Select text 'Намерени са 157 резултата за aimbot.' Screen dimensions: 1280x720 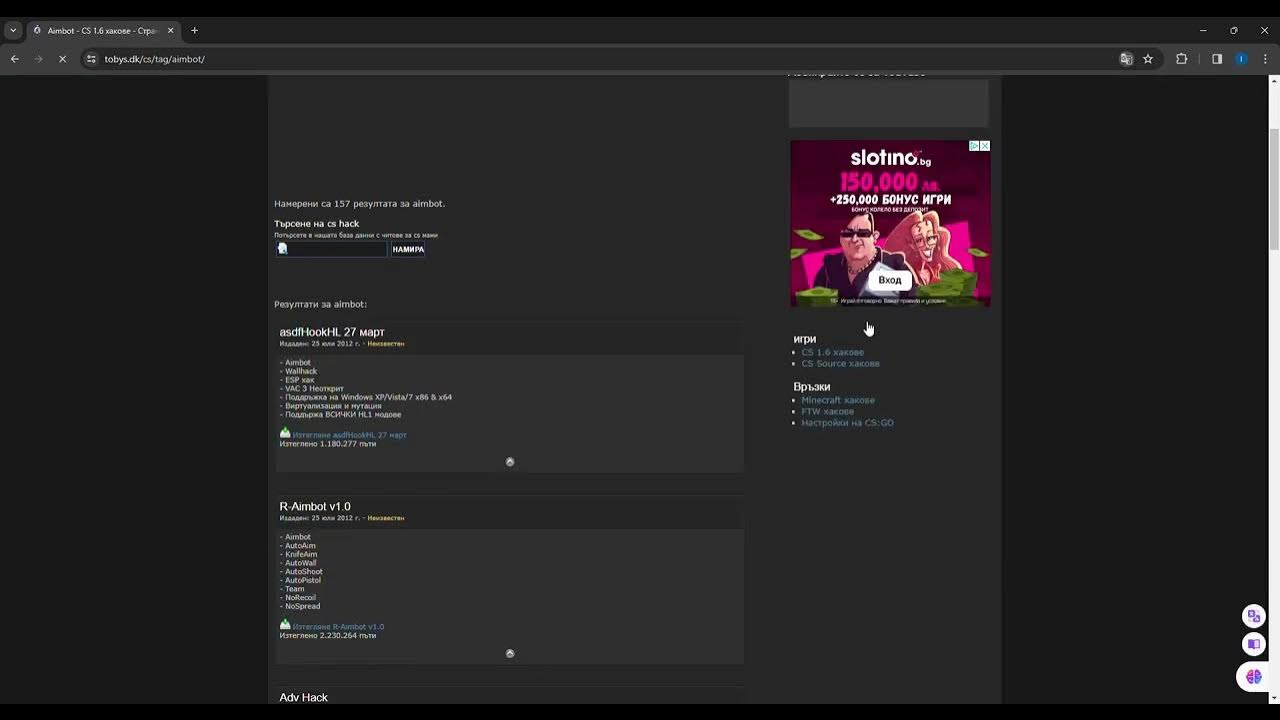[x=360, y=204]
